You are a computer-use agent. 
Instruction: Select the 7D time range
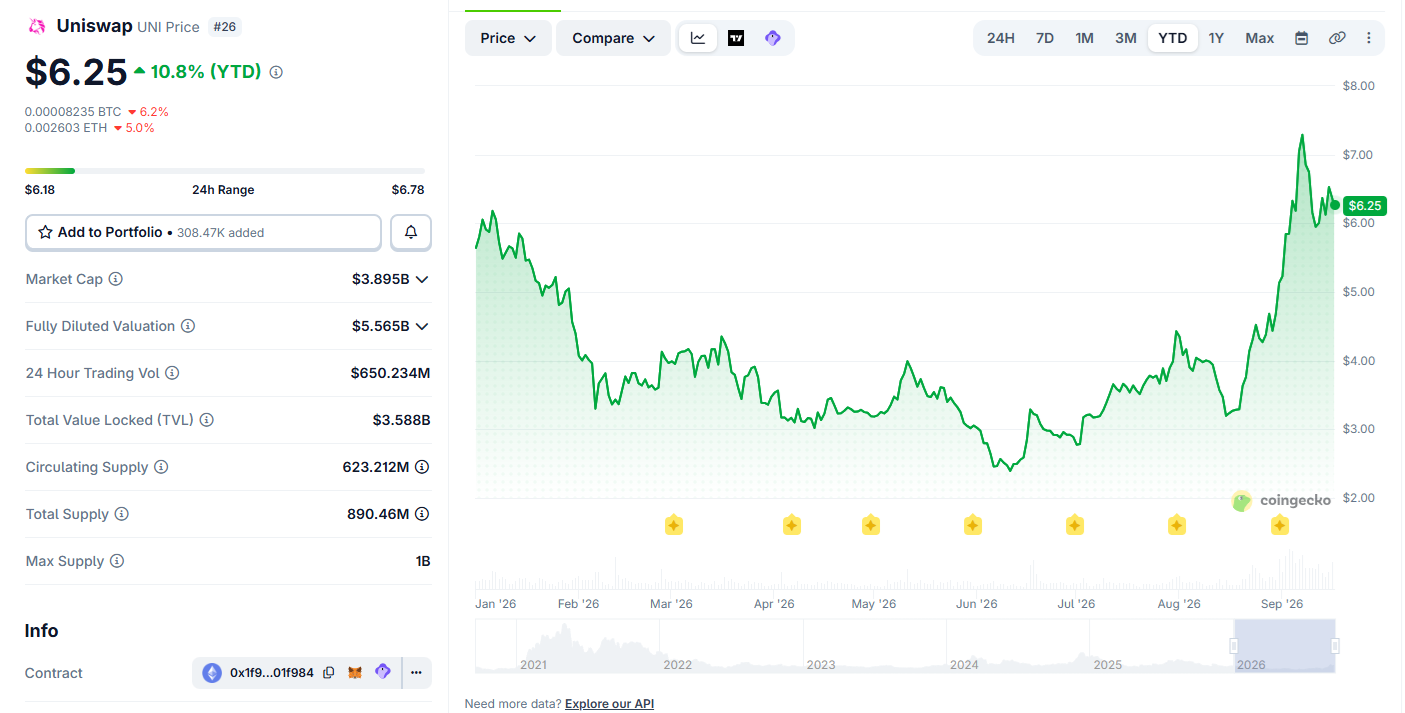(1045, 38)
